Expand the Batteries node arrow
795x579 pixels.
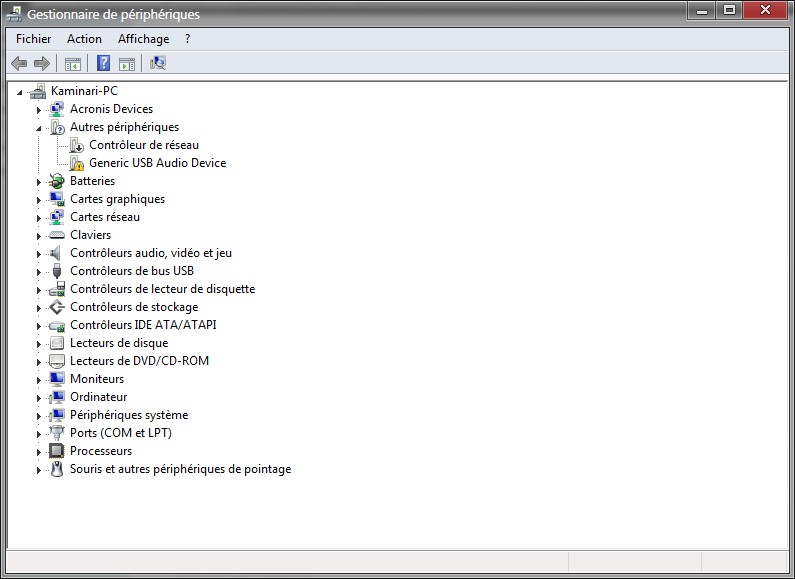pyautogui.click(x=39, y=182)
